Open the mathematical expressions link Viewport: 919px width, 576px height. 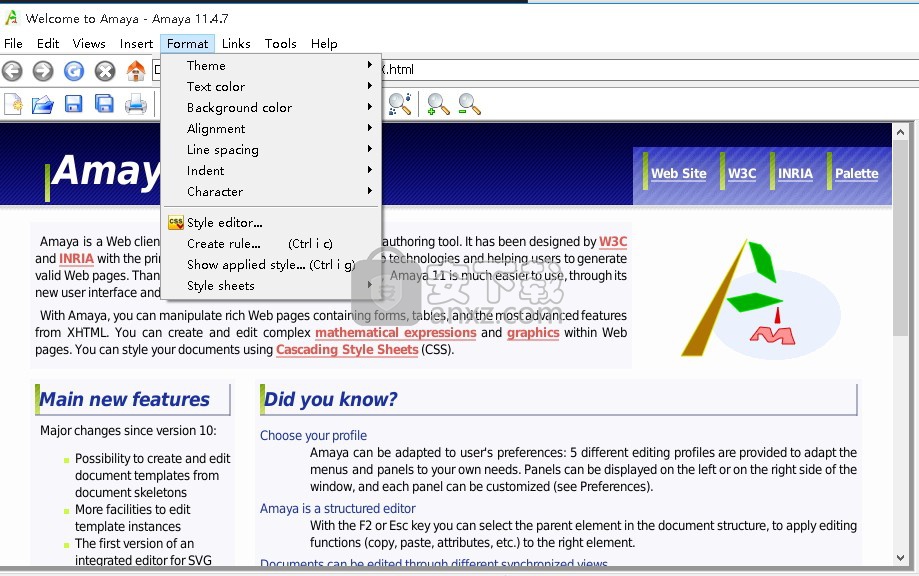(x=396, y=333)
